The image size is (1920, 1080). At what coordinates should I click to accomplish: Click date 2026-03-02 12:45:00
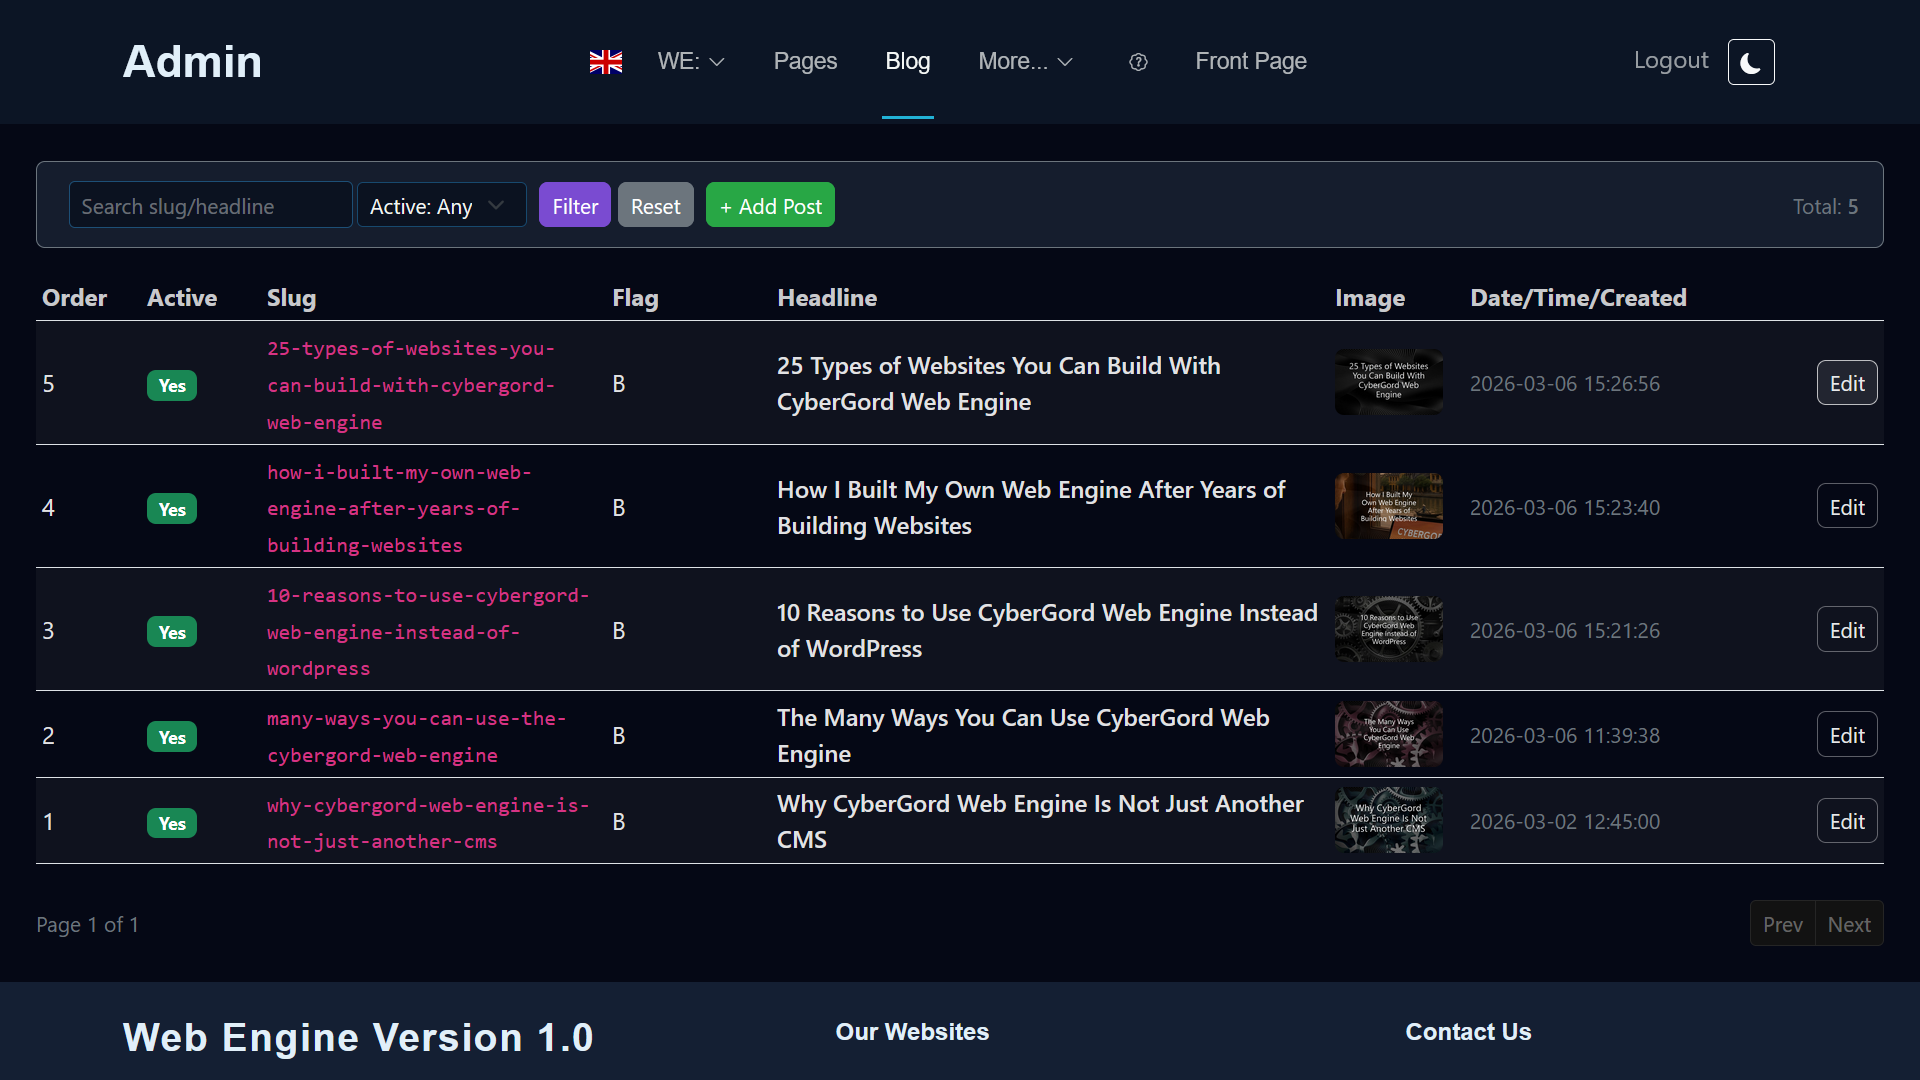pyautogui.click(x=1564, y=821)
